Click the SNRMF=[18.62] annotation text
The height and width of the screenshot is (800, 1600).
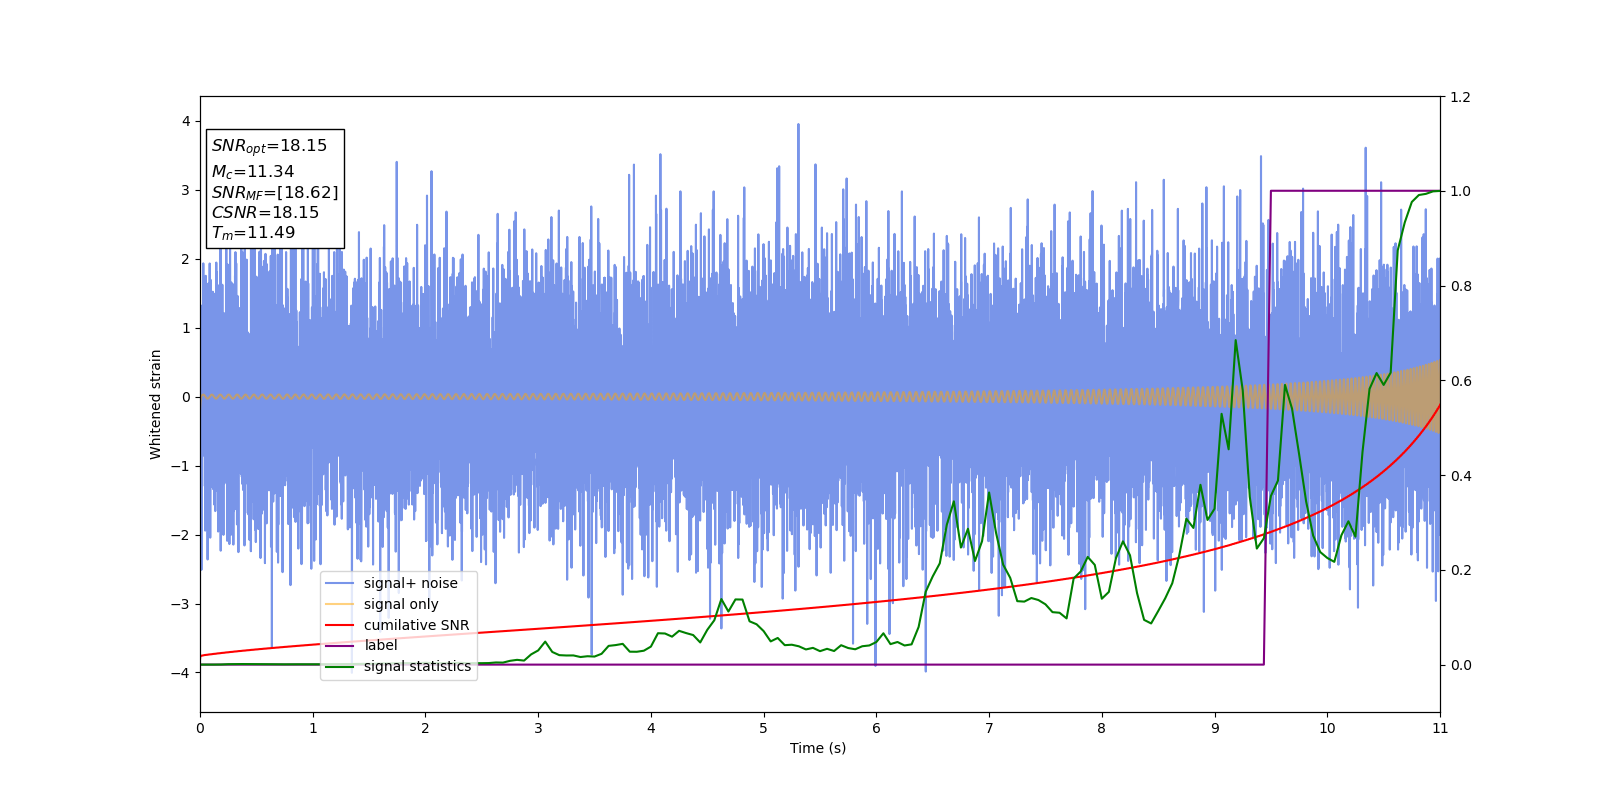(x=275, y=192)
